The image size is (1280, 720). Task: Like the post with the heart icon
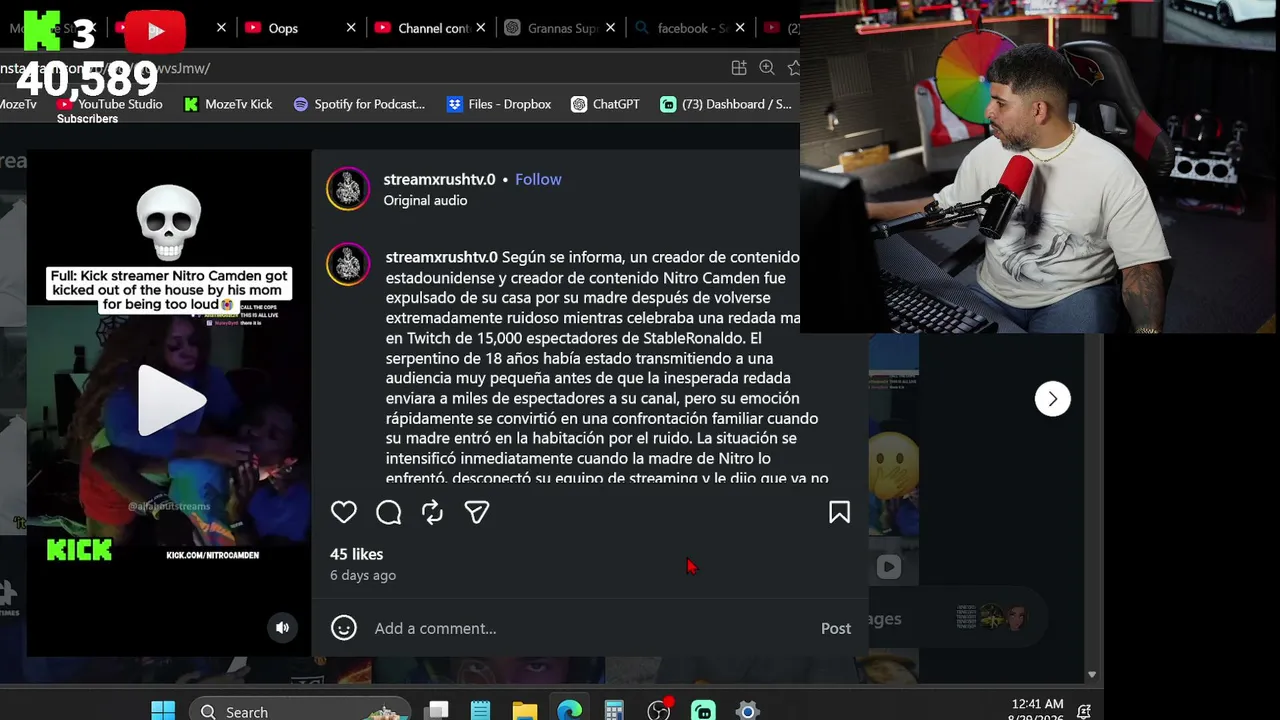[x=344, y=512]
